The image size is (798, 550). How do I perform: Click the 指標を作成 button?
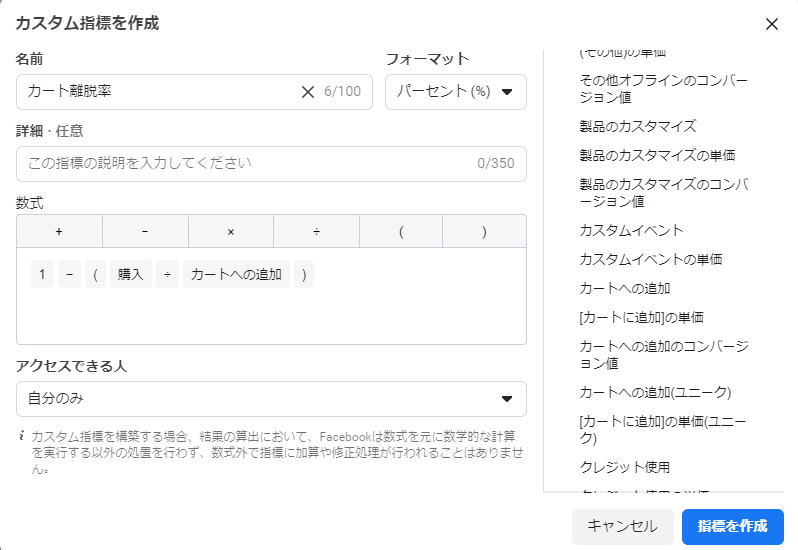tap(732, 526)
